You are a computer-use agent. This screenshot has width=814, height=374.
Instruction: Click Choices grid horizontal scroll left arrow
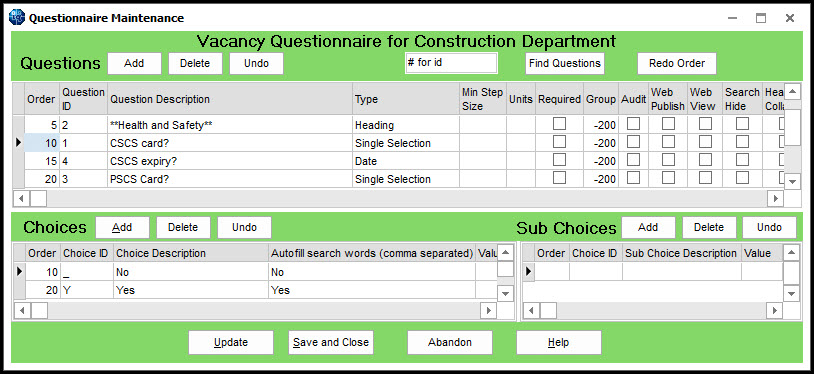22,311
